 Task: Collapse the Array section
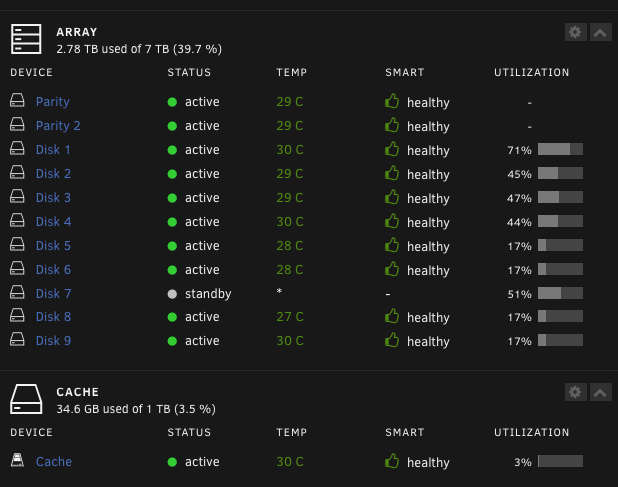point(600,32)
